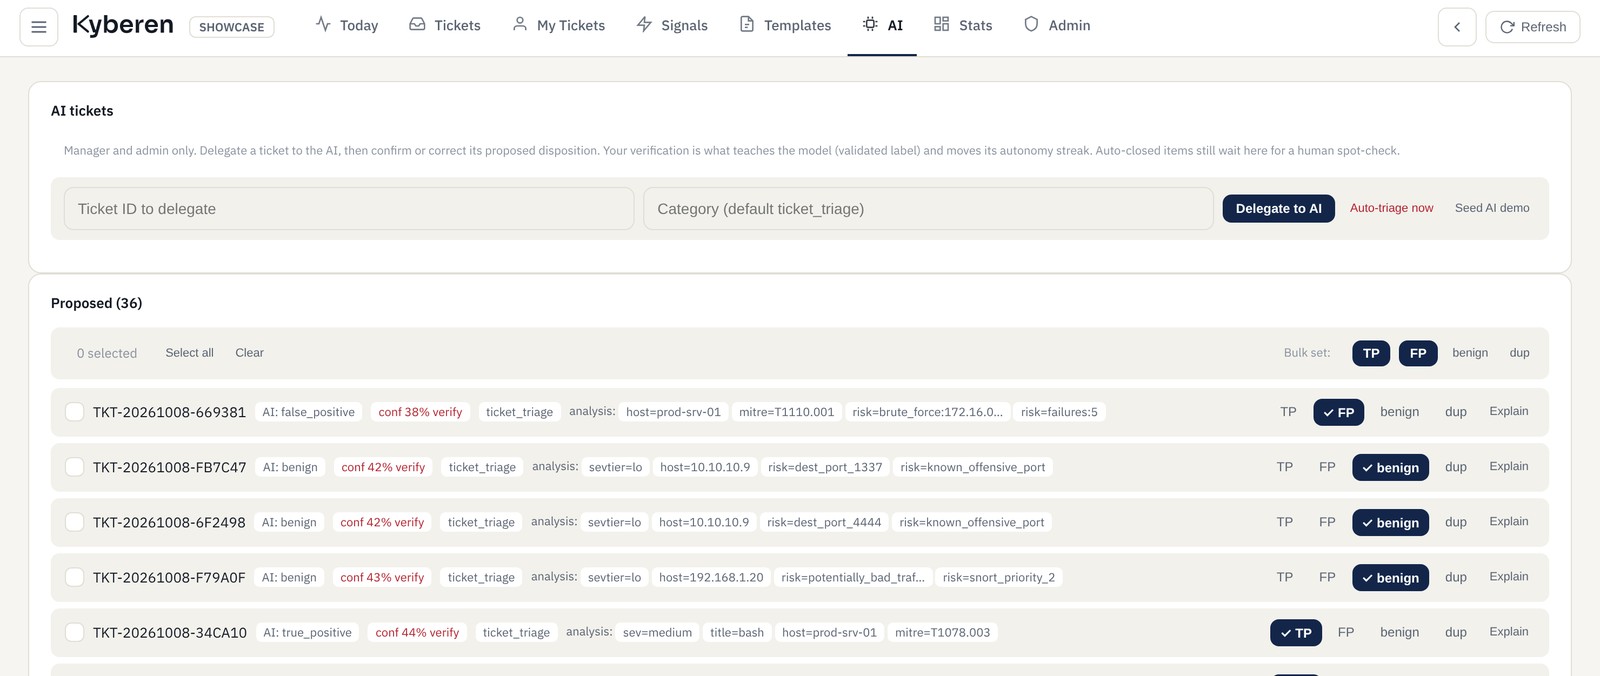Check ticket TKT-20261008-669381 checkbox
The width and height of the screenshot is (1600, 676).
(x=74, y=412)
